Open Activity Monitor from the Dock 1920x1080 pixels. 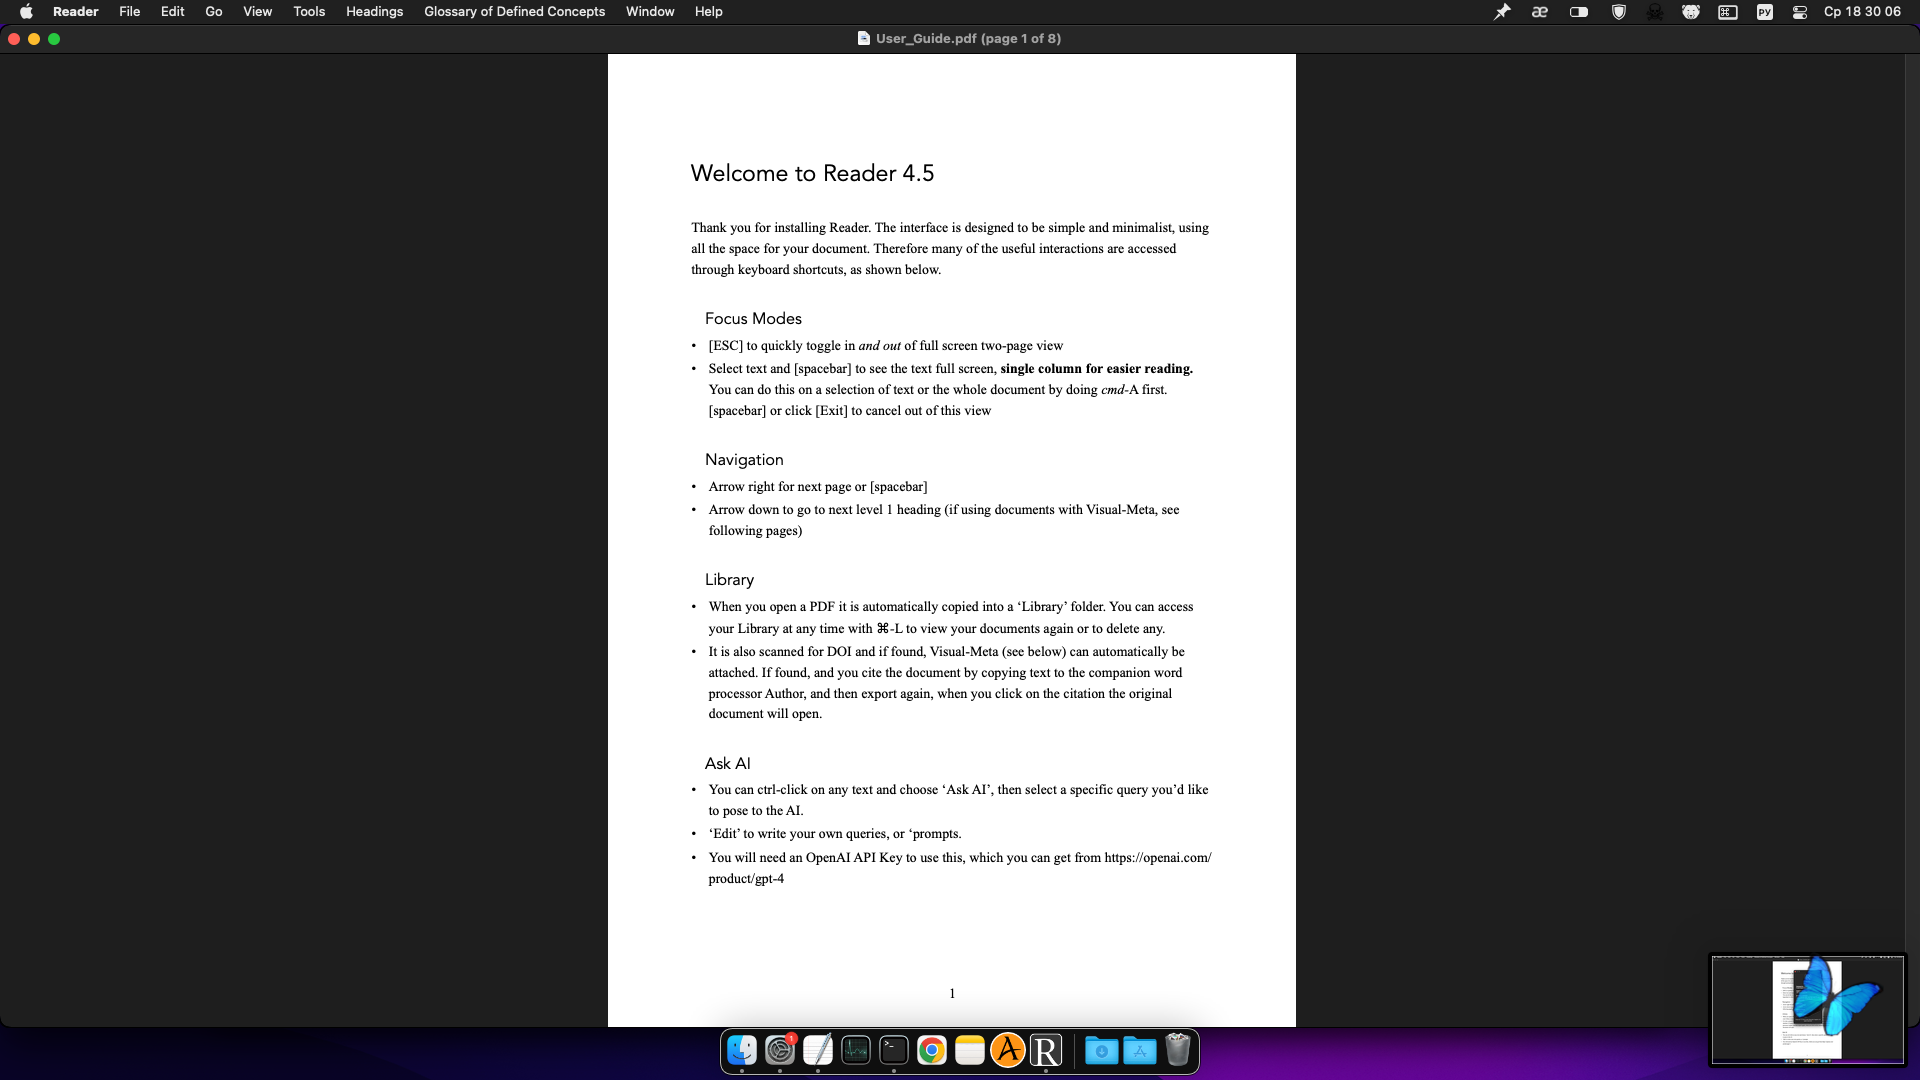856,1050
